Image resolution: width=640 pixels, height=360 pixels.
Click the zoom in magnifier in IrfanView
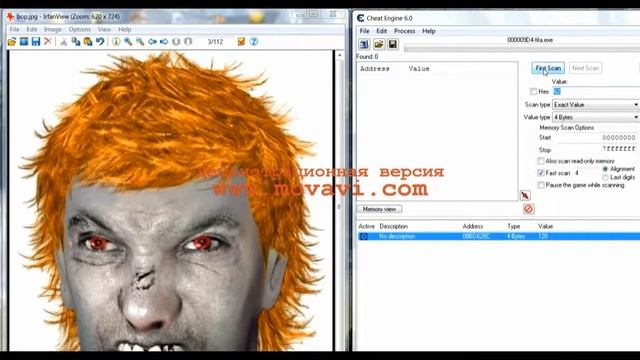pyautogui.click(x=128, y=41)
